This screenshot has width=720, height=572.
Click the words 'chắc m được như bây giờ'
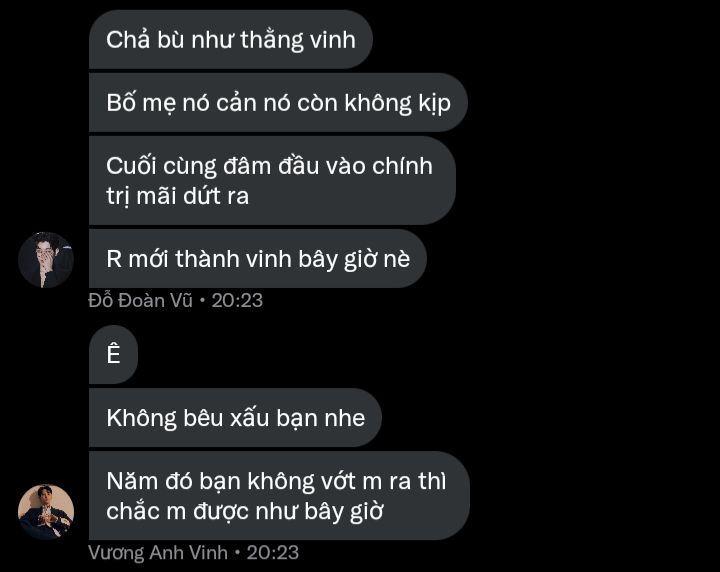click(245, 511)
